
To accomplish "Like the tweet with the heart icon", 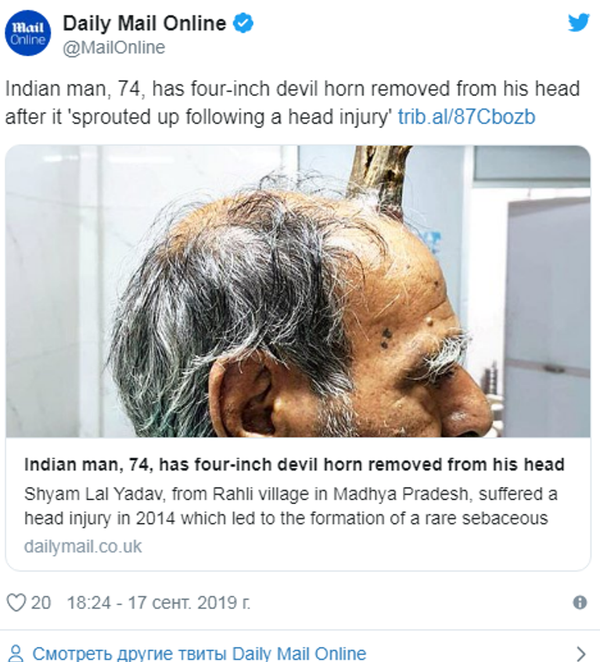I will tap(16, 602).
